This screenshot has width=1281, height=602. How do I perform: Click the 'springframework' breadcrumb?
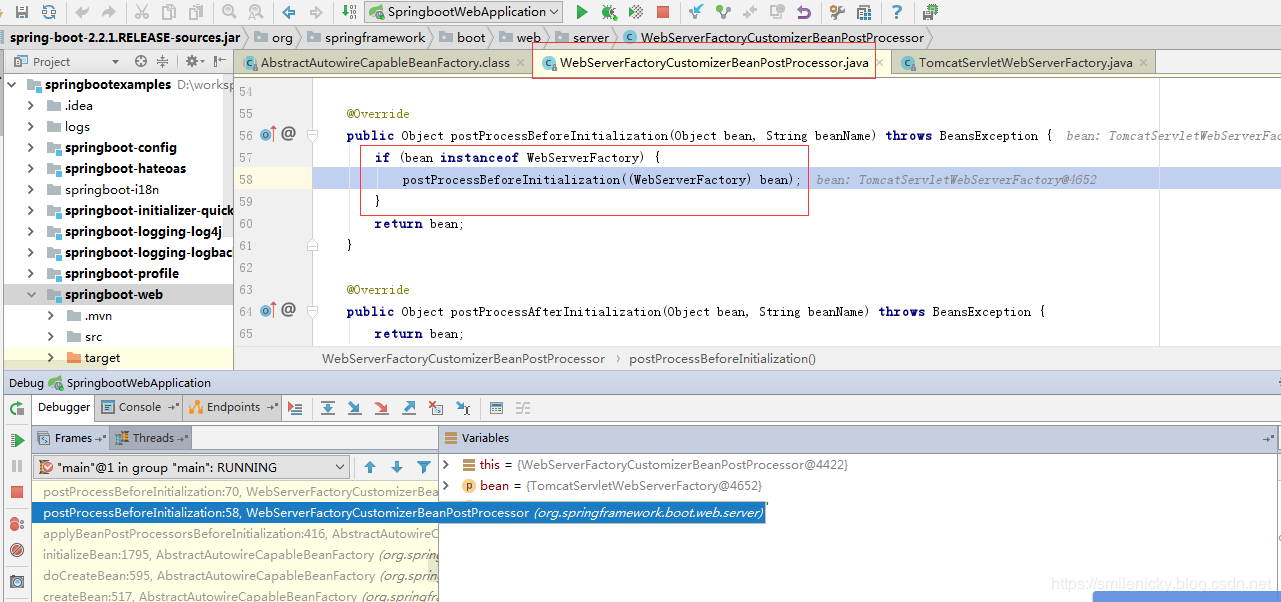coord(366,38)
